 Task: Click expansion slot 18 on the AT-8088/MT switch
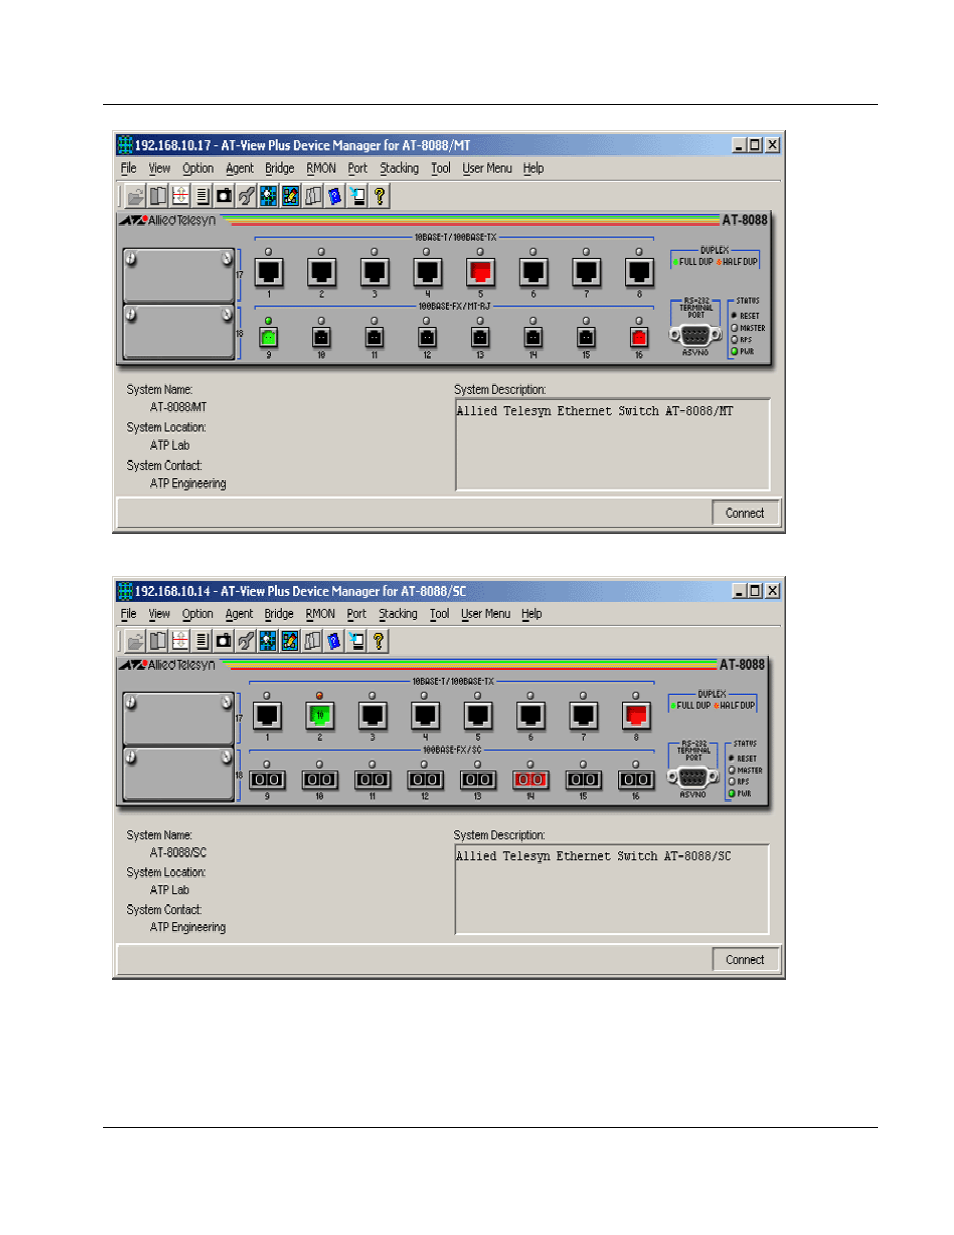[x=179, y=331]
